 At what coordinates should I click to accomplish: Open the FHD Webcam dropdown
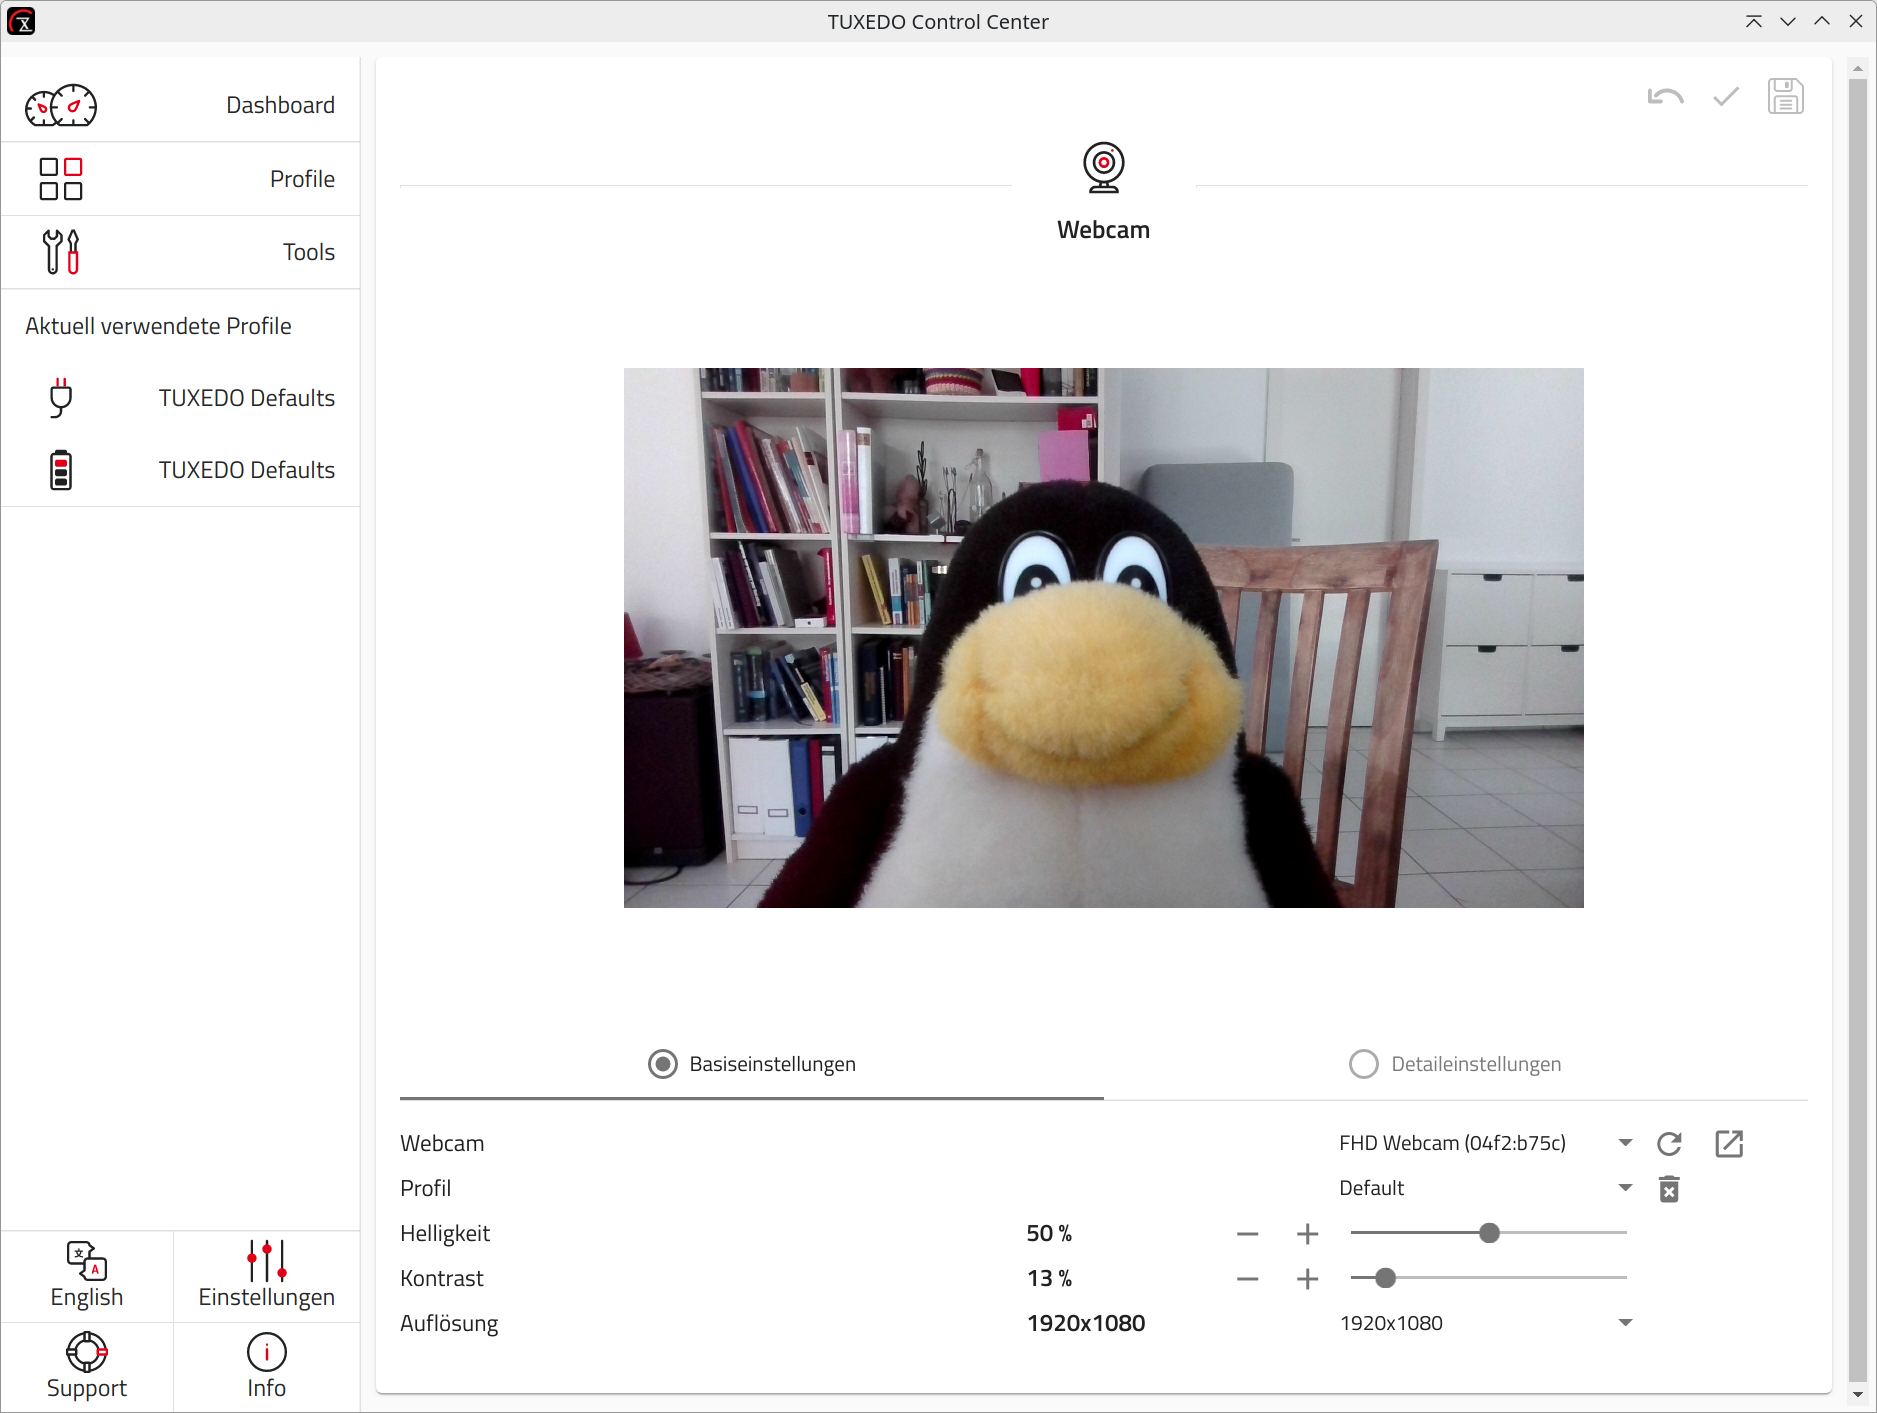(x=1486, y=1143)
